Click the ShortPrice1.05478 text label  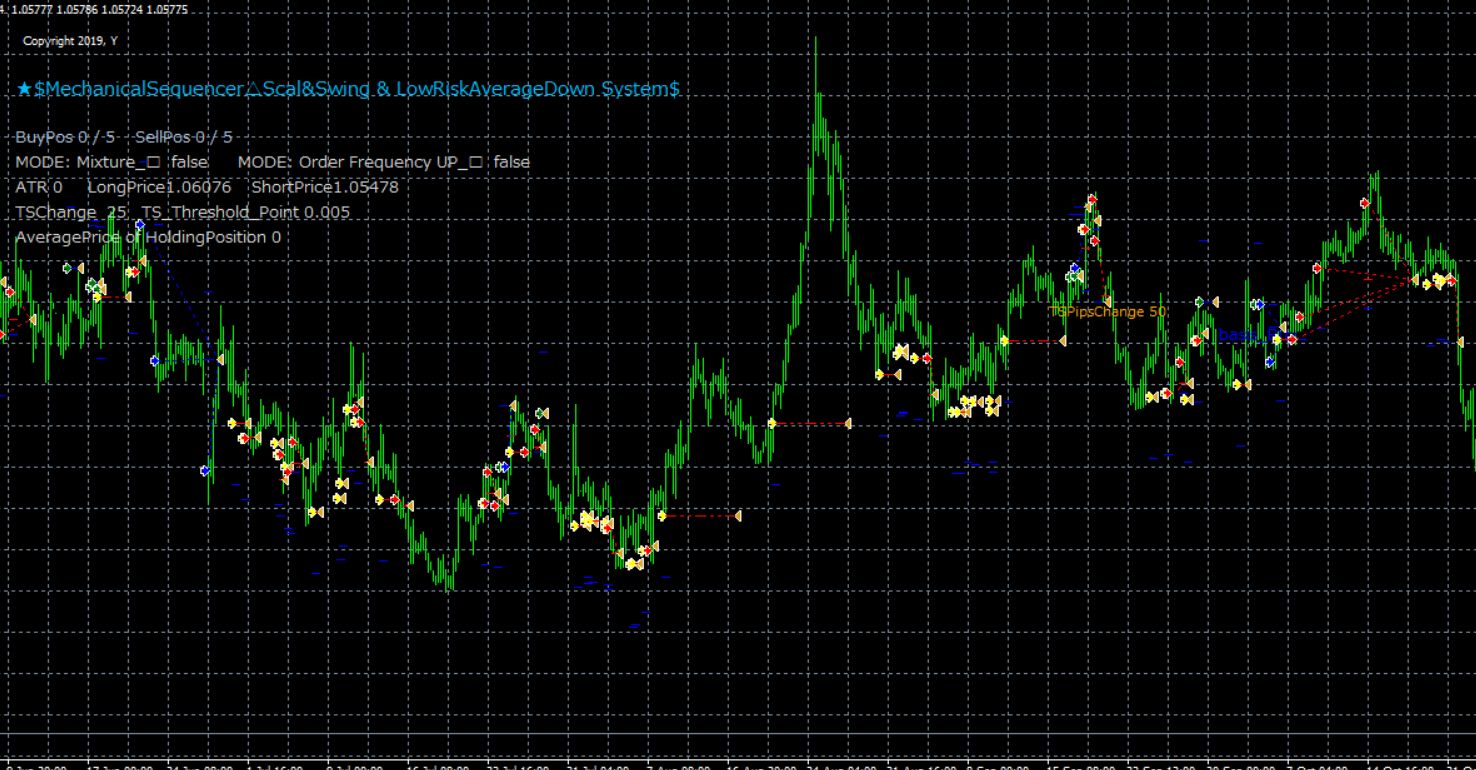325,187
